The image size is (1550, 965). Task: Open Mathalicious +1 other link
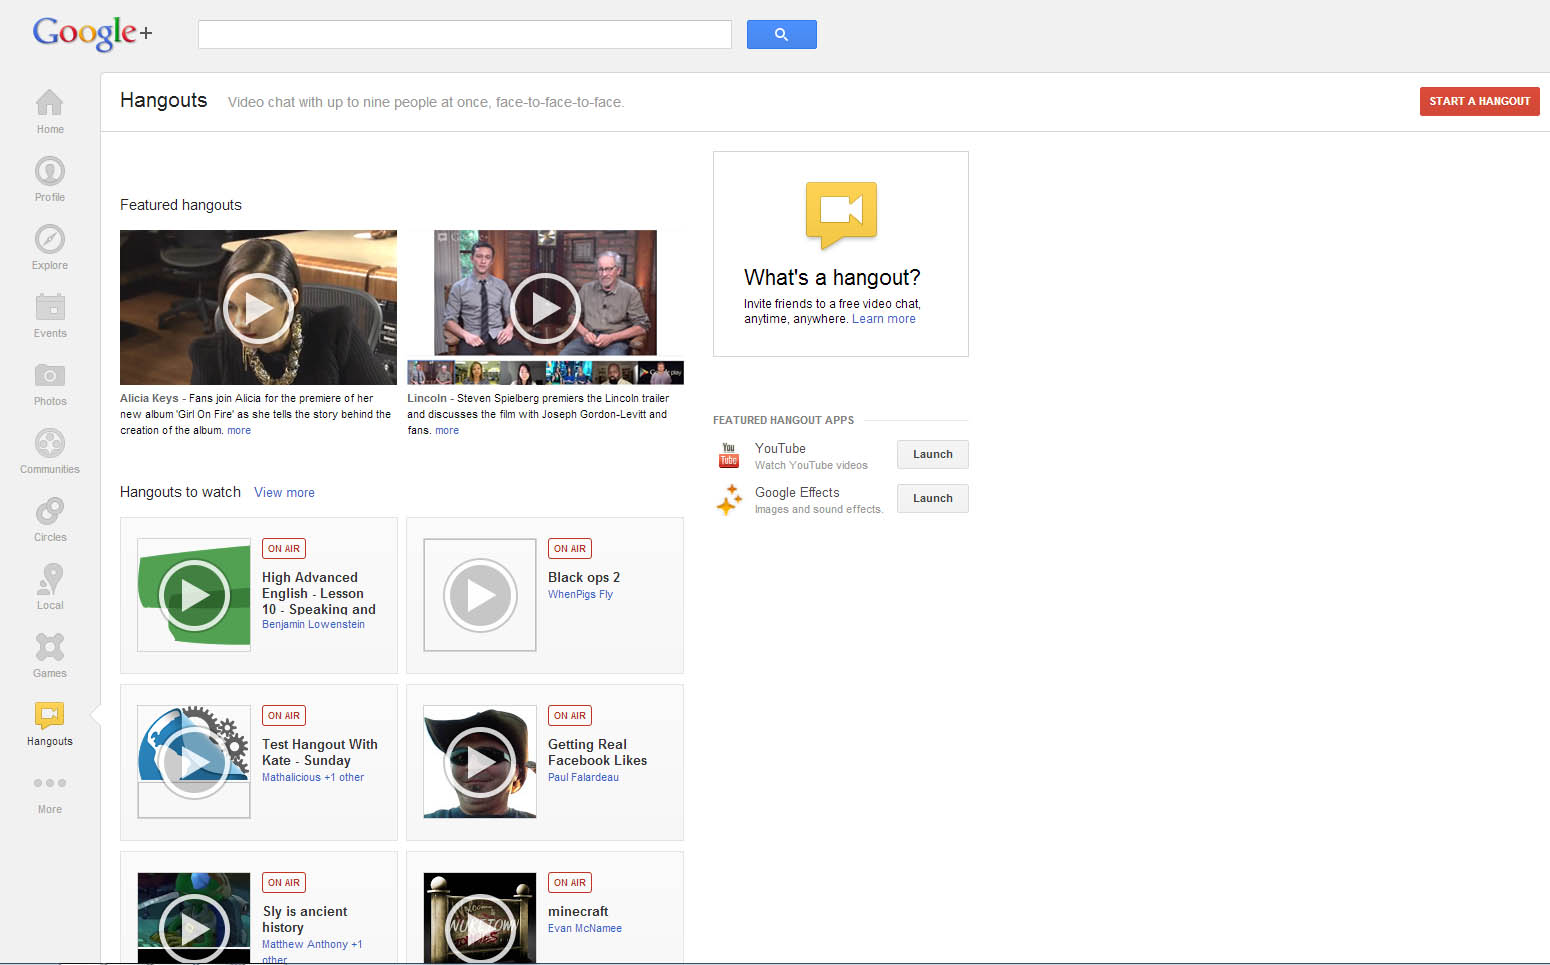pos(313,777)
